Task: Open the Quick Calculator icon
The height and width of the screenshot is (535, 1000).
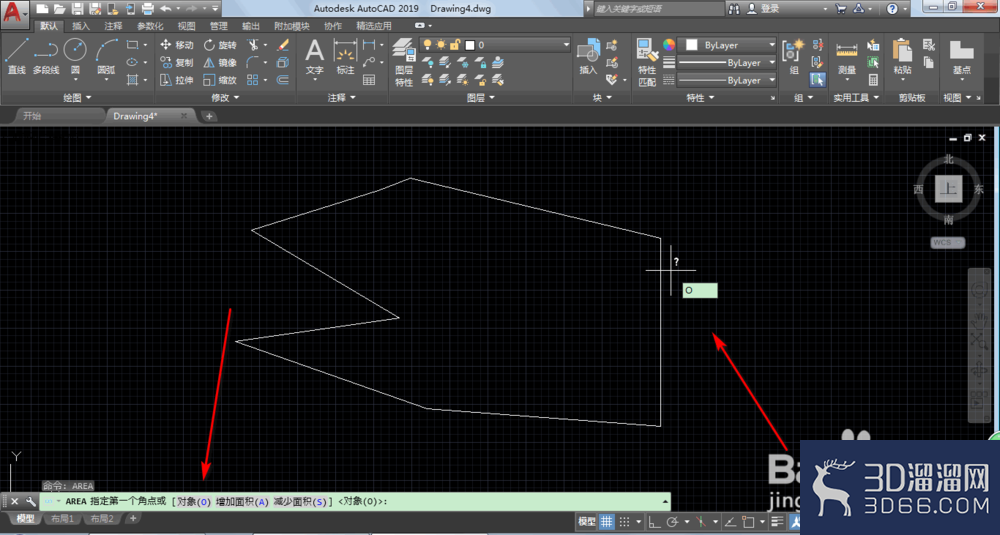Action: (x=873, y=80)
